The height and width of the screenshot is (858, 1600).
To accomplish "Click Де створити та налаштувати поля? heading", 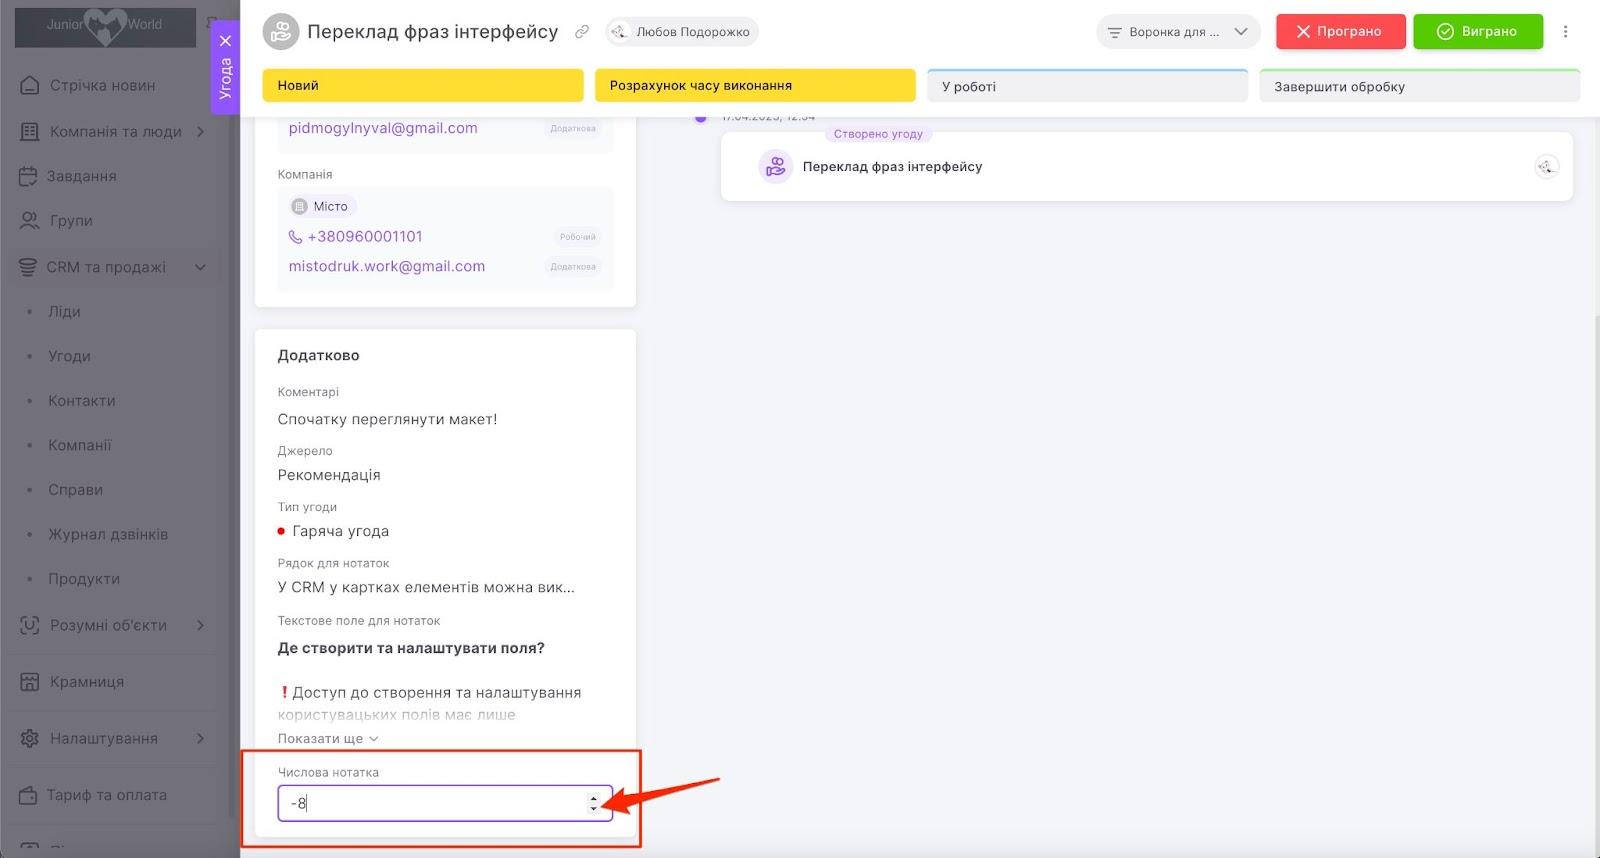I will (x=411, y=648).
